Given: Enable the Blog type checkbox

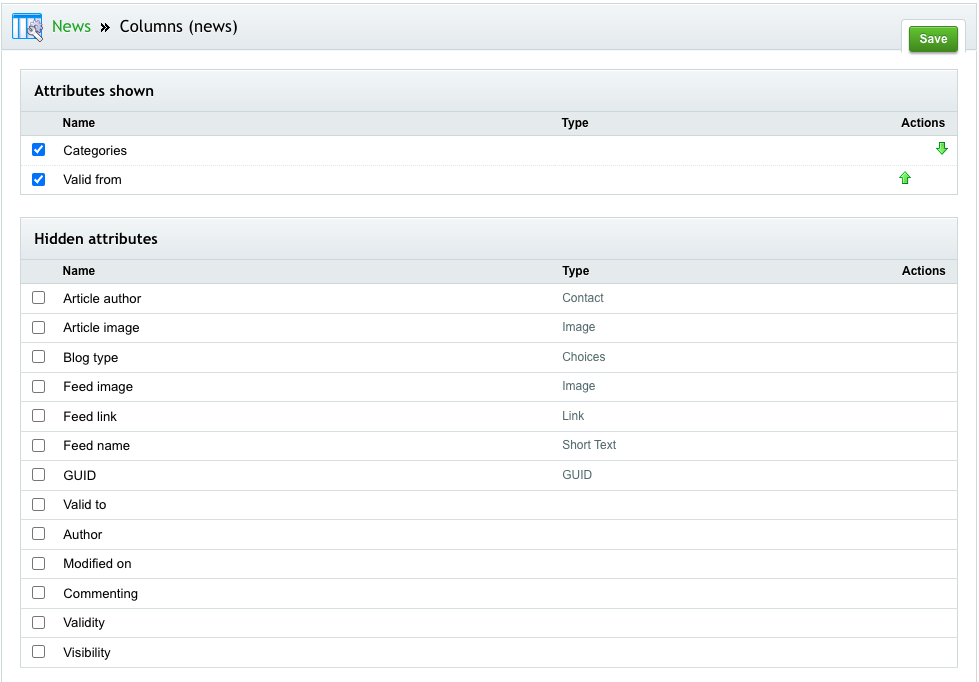Looking at the screenshot, I should tap(39, 357).
